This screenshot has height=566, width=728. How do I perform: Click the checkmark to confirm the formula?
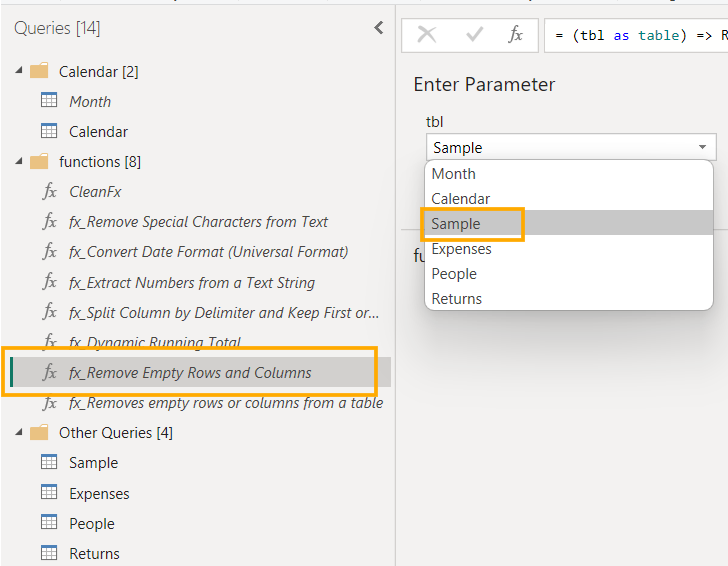474,35
